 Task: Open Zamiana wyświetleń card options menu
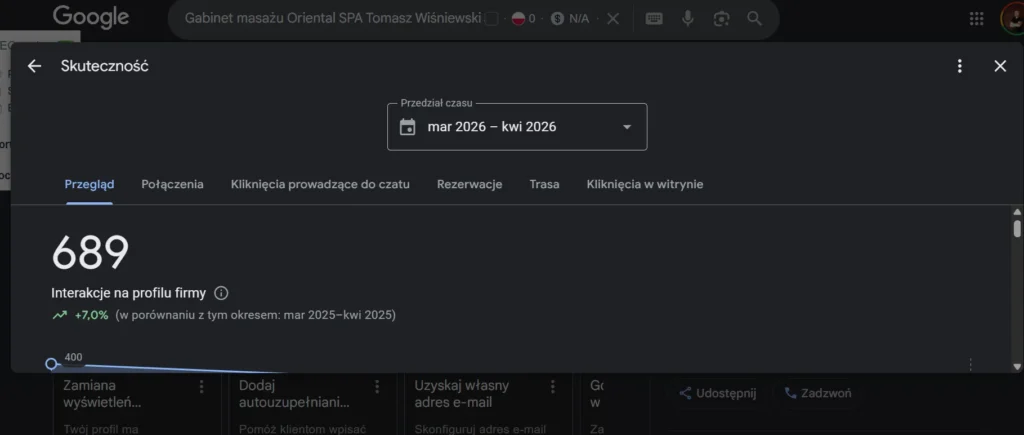201,387
